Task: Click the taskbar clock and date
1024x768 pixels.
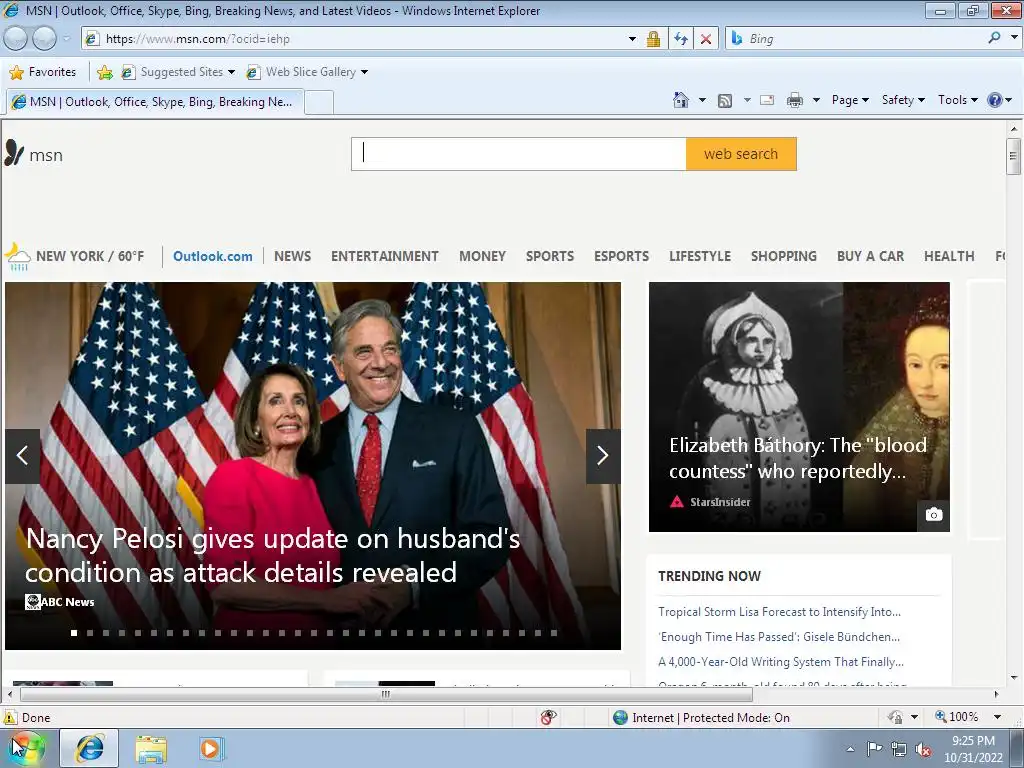Action: [973, 749]
